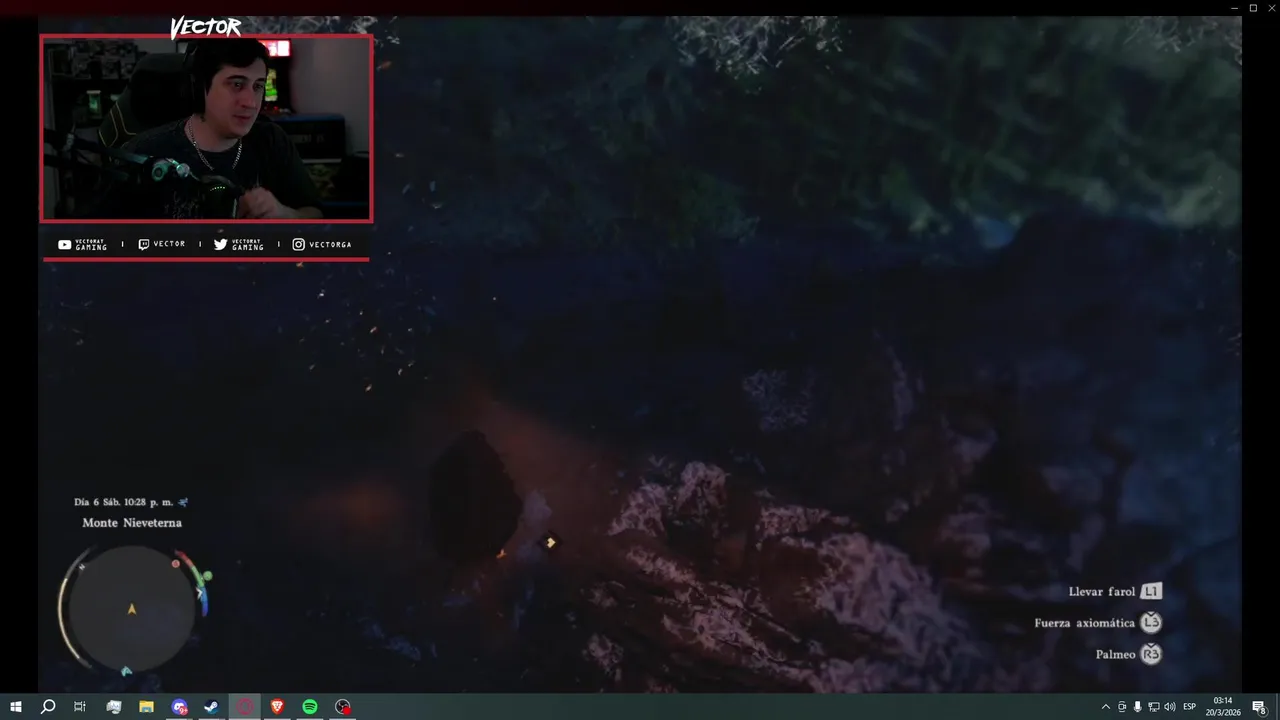This screenshot has width=1280, height=720.
Task: Select the active red circular app on taskbar
Action: (x=245, y=707)
